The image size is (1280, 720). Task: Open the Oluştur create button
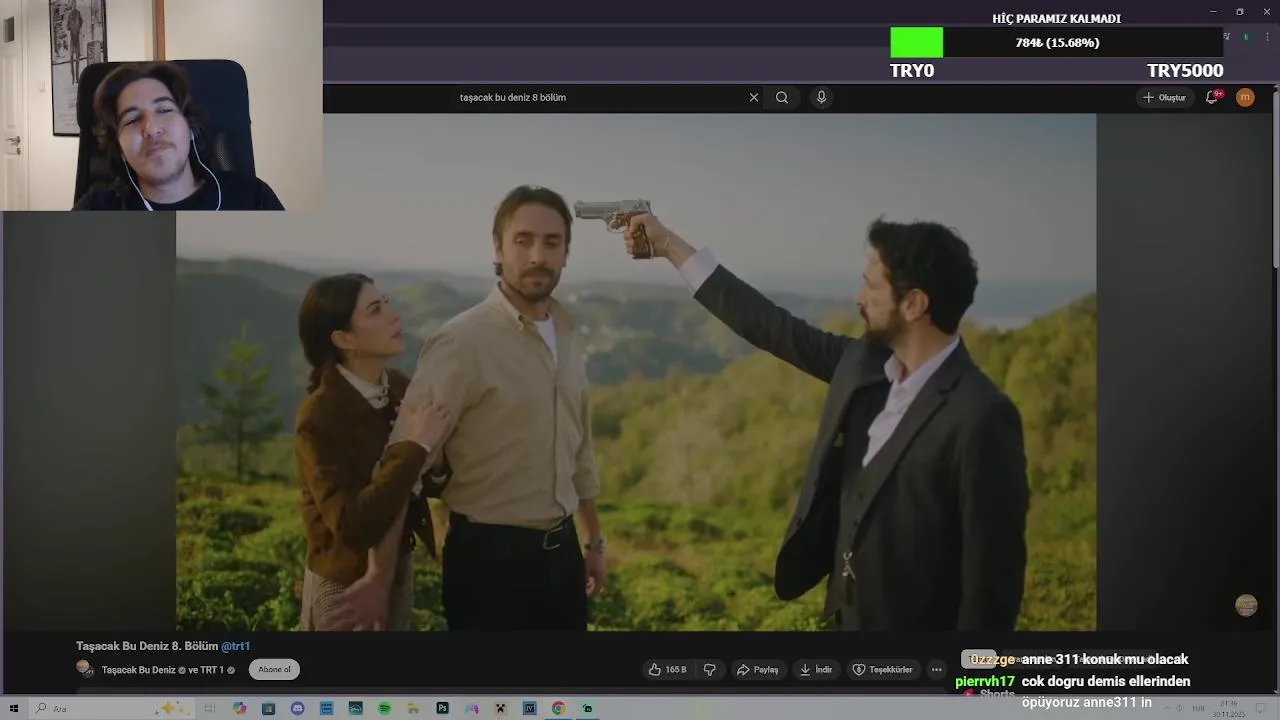click(1164, 97)
